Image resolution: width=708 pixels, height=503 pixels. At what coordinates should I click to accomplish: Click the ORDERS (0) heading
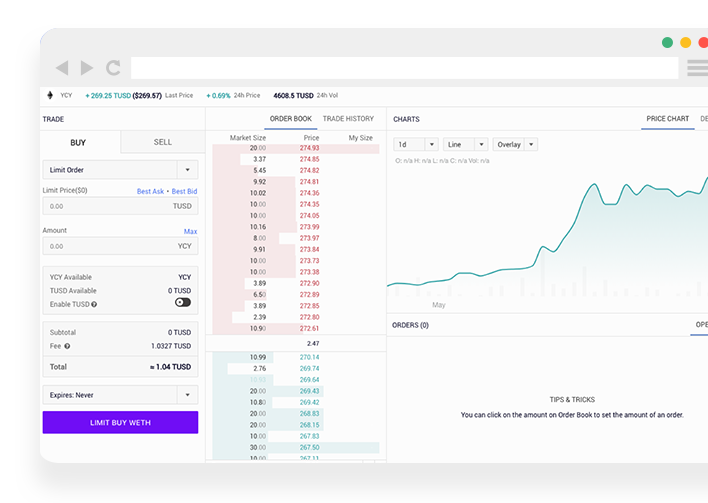point(410,325)
